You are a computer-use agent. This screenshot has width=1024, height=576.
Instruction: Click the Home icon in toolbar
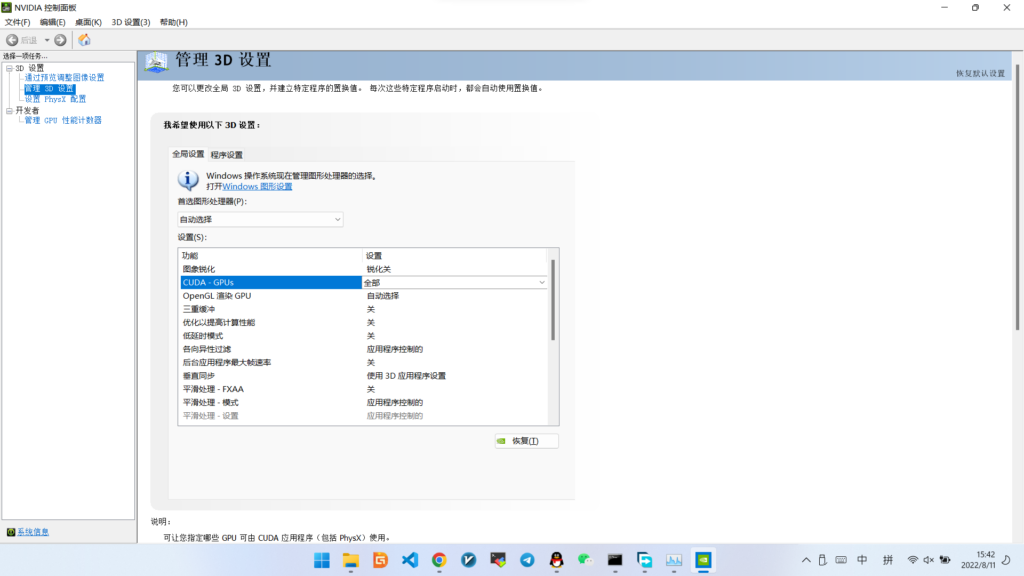84,40
